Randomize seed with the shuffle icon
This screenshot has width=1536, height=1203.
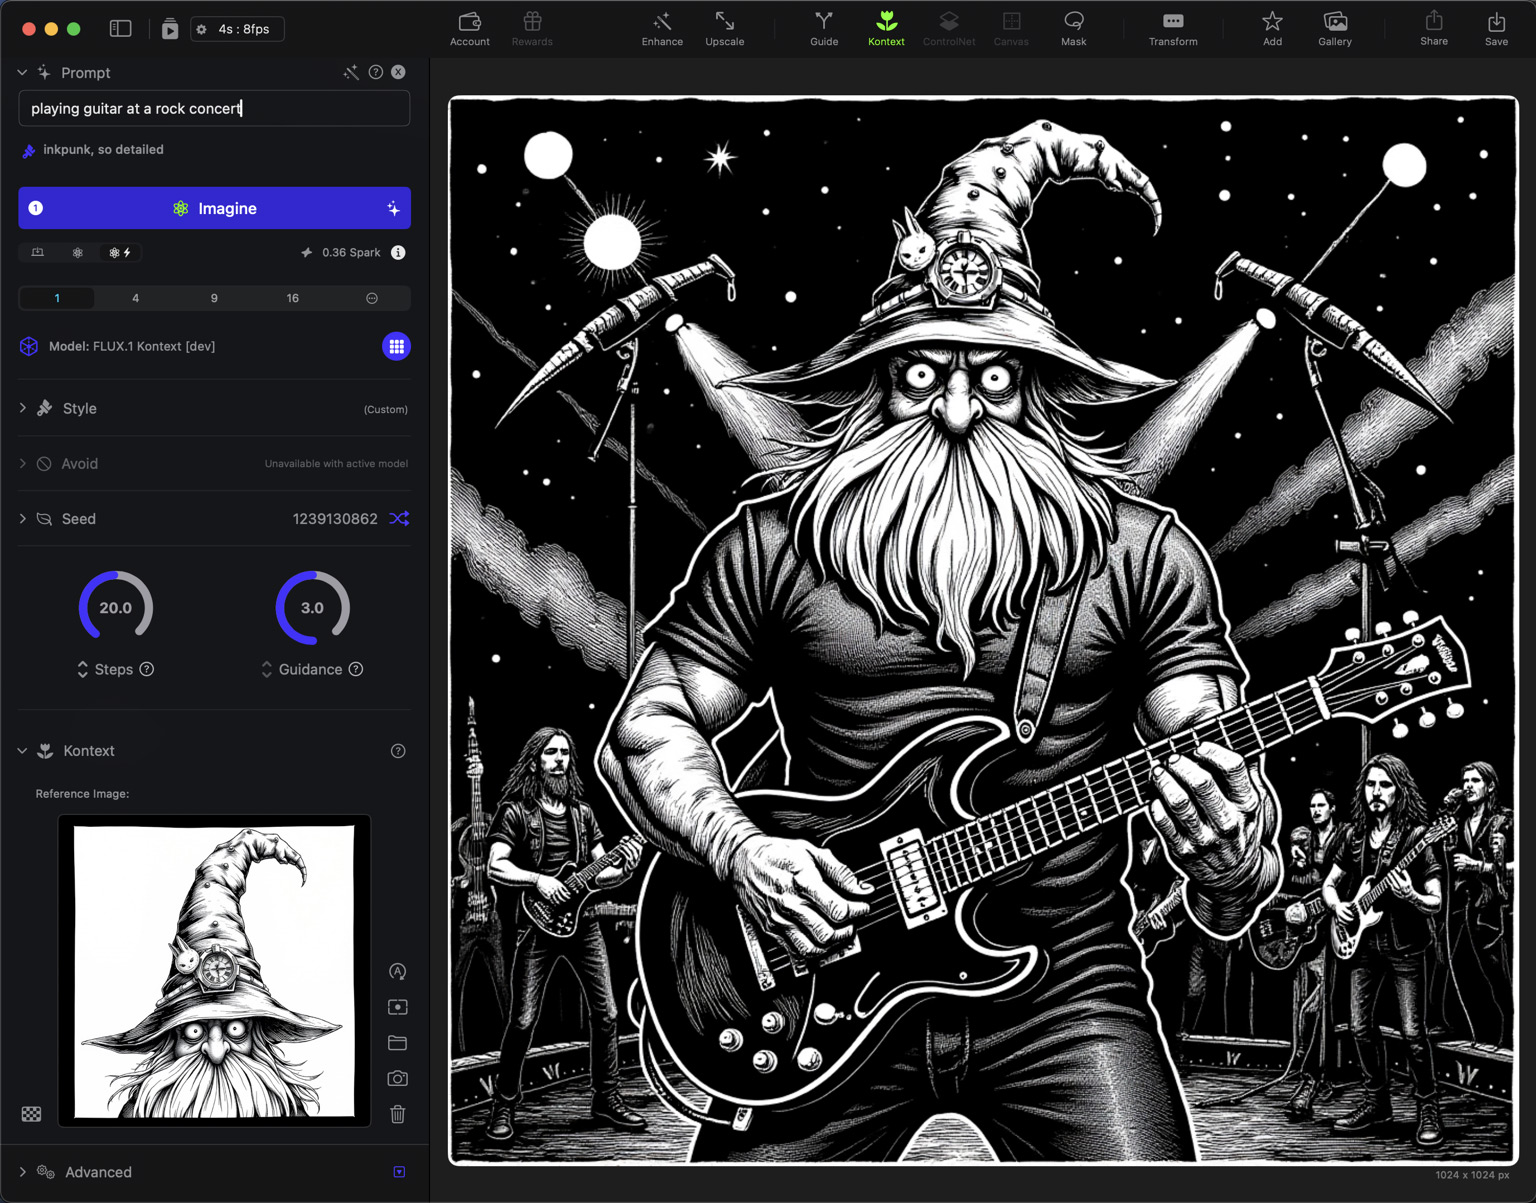(x=399, y=518)
